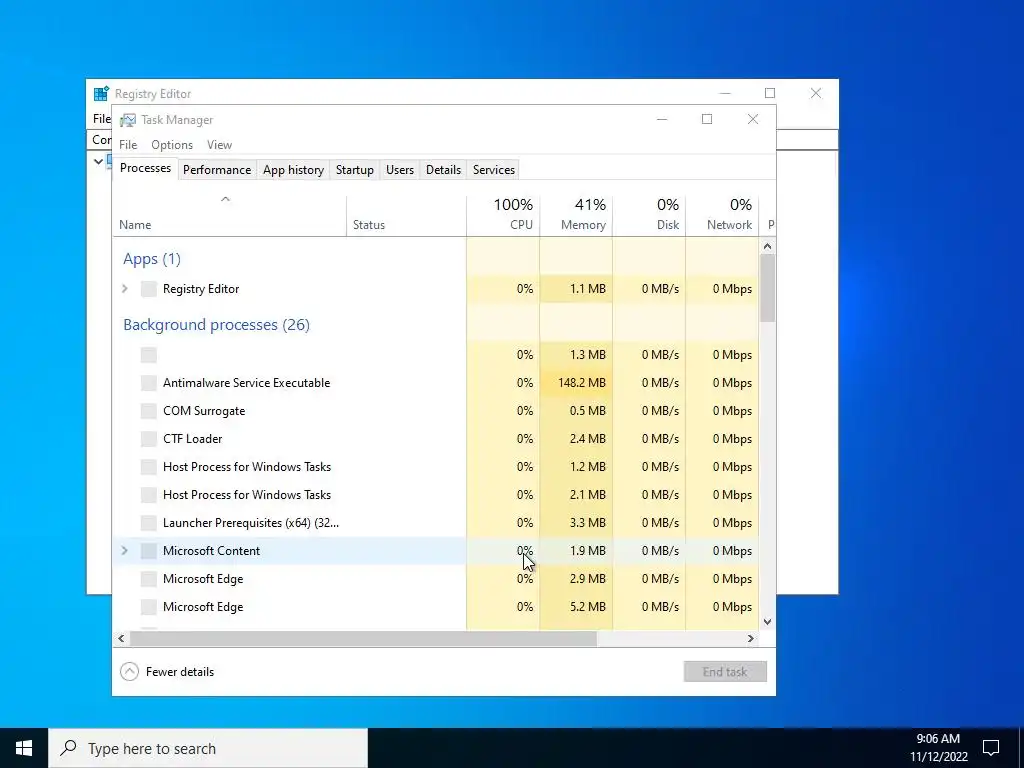The image size is (1024, 768).
Task: Click the scroll right arrow
Action: (x=751, y=638)
